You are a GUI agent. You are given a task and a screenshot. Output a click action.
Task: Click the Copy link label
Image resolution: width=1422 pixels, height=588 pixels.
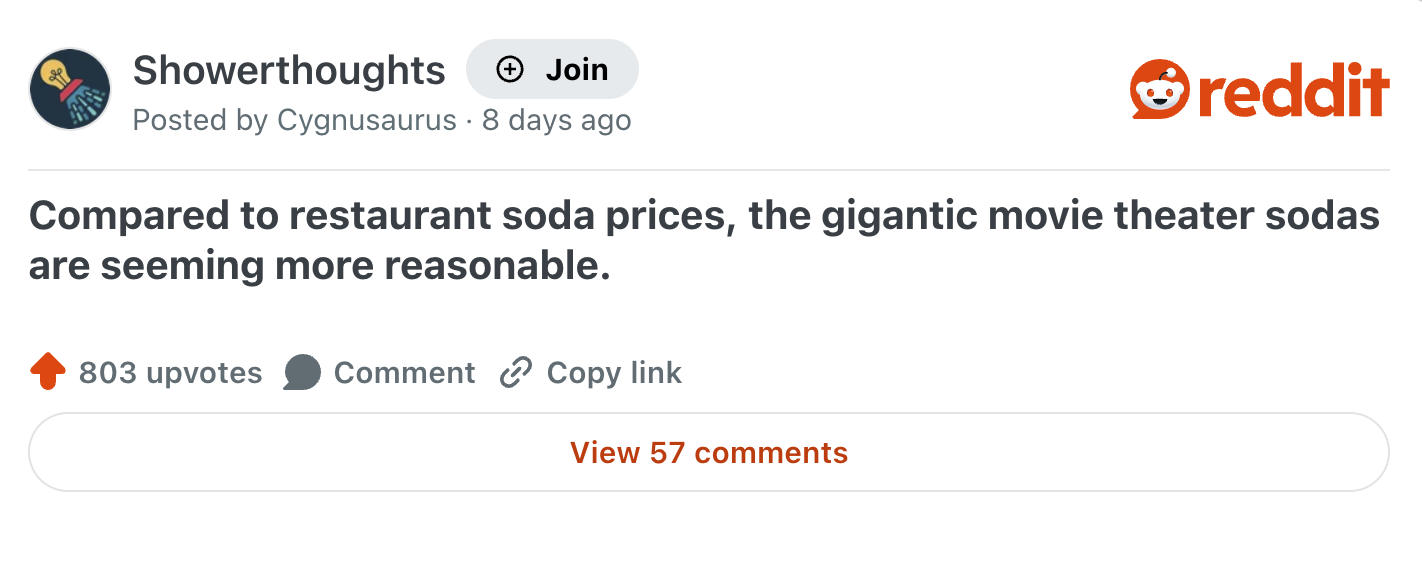pos(612,371)
